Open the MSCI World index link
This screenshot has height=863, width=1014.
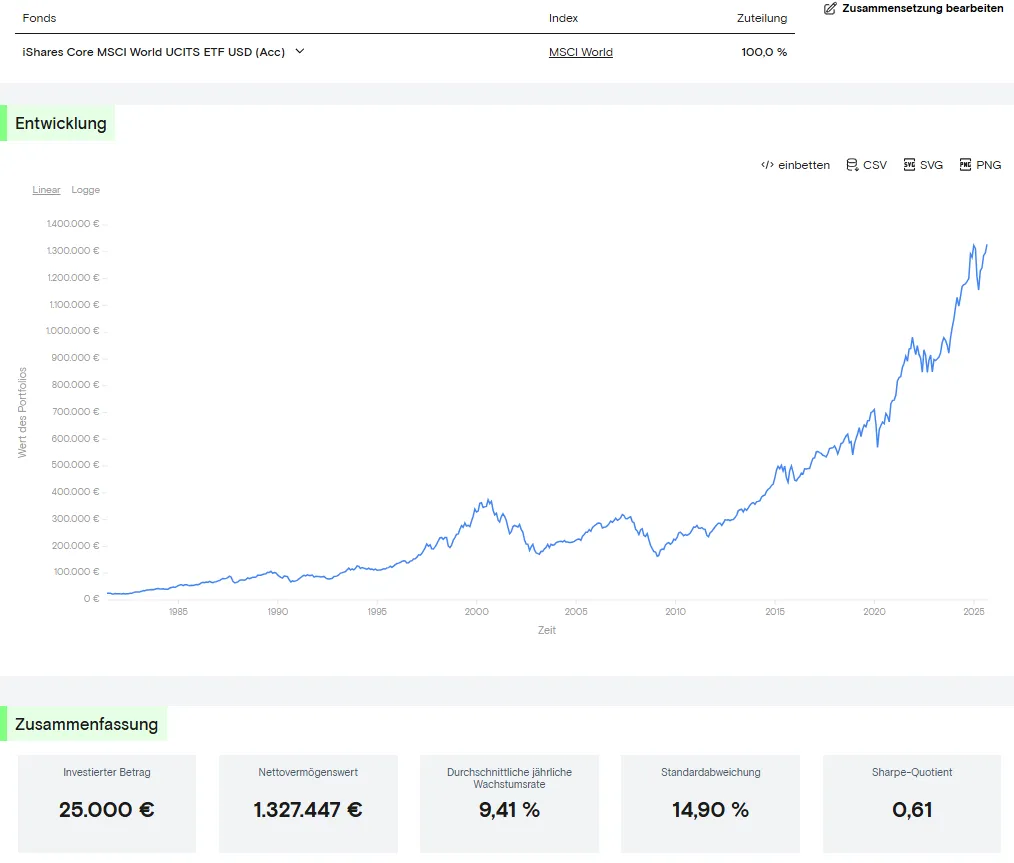point(580,52)
